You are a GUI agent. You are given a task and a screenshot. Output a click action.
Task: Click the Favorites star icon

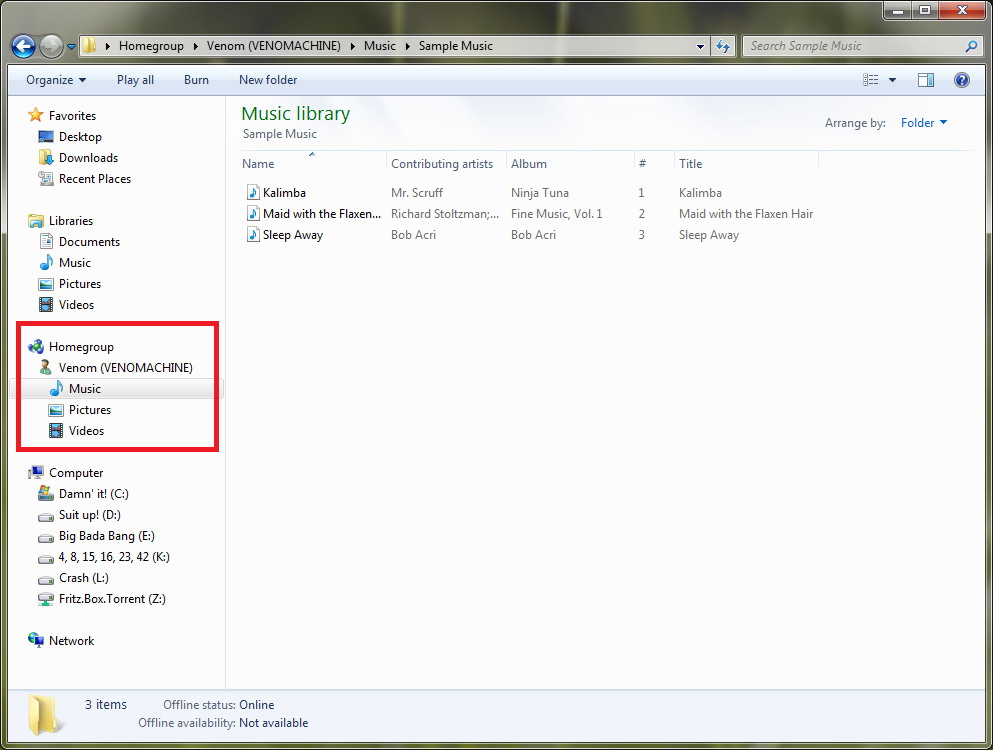click(x=35, y=115)
